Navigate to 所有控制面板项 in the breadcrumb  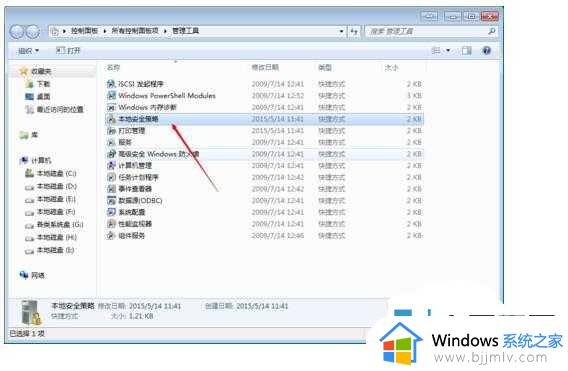(135, 31)
